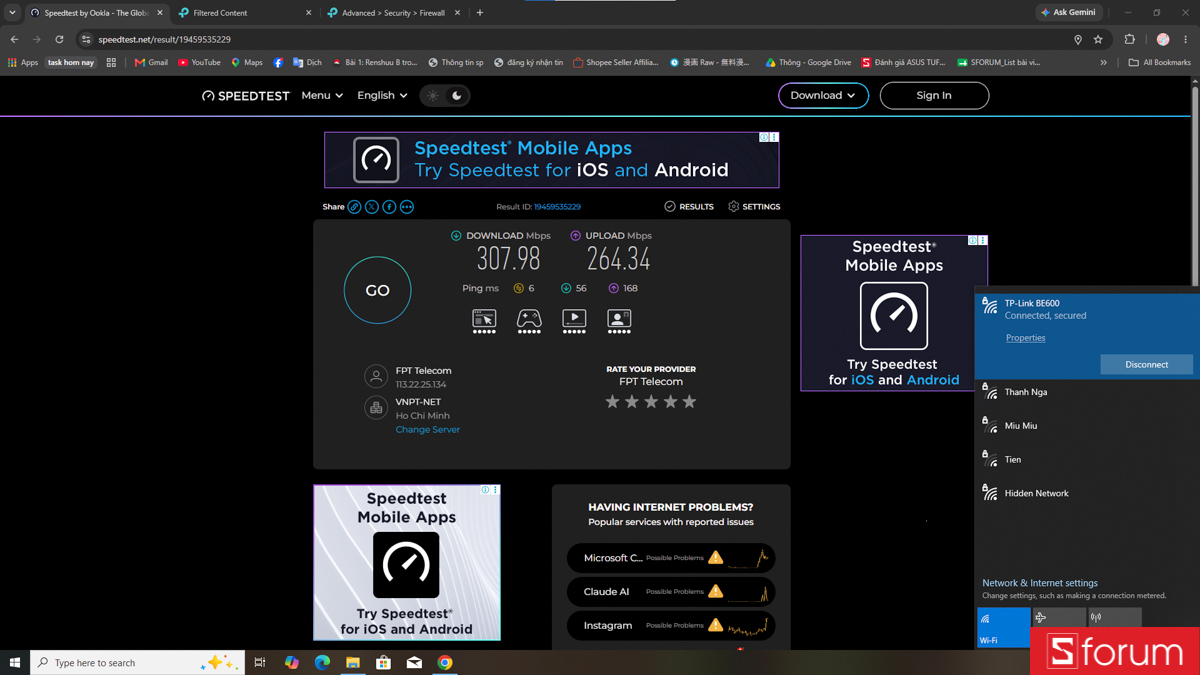Switch to dark mode moon toggle
Image resolution: width=1200 pixels, height=675 pixels.
click(x=457, y=96)
